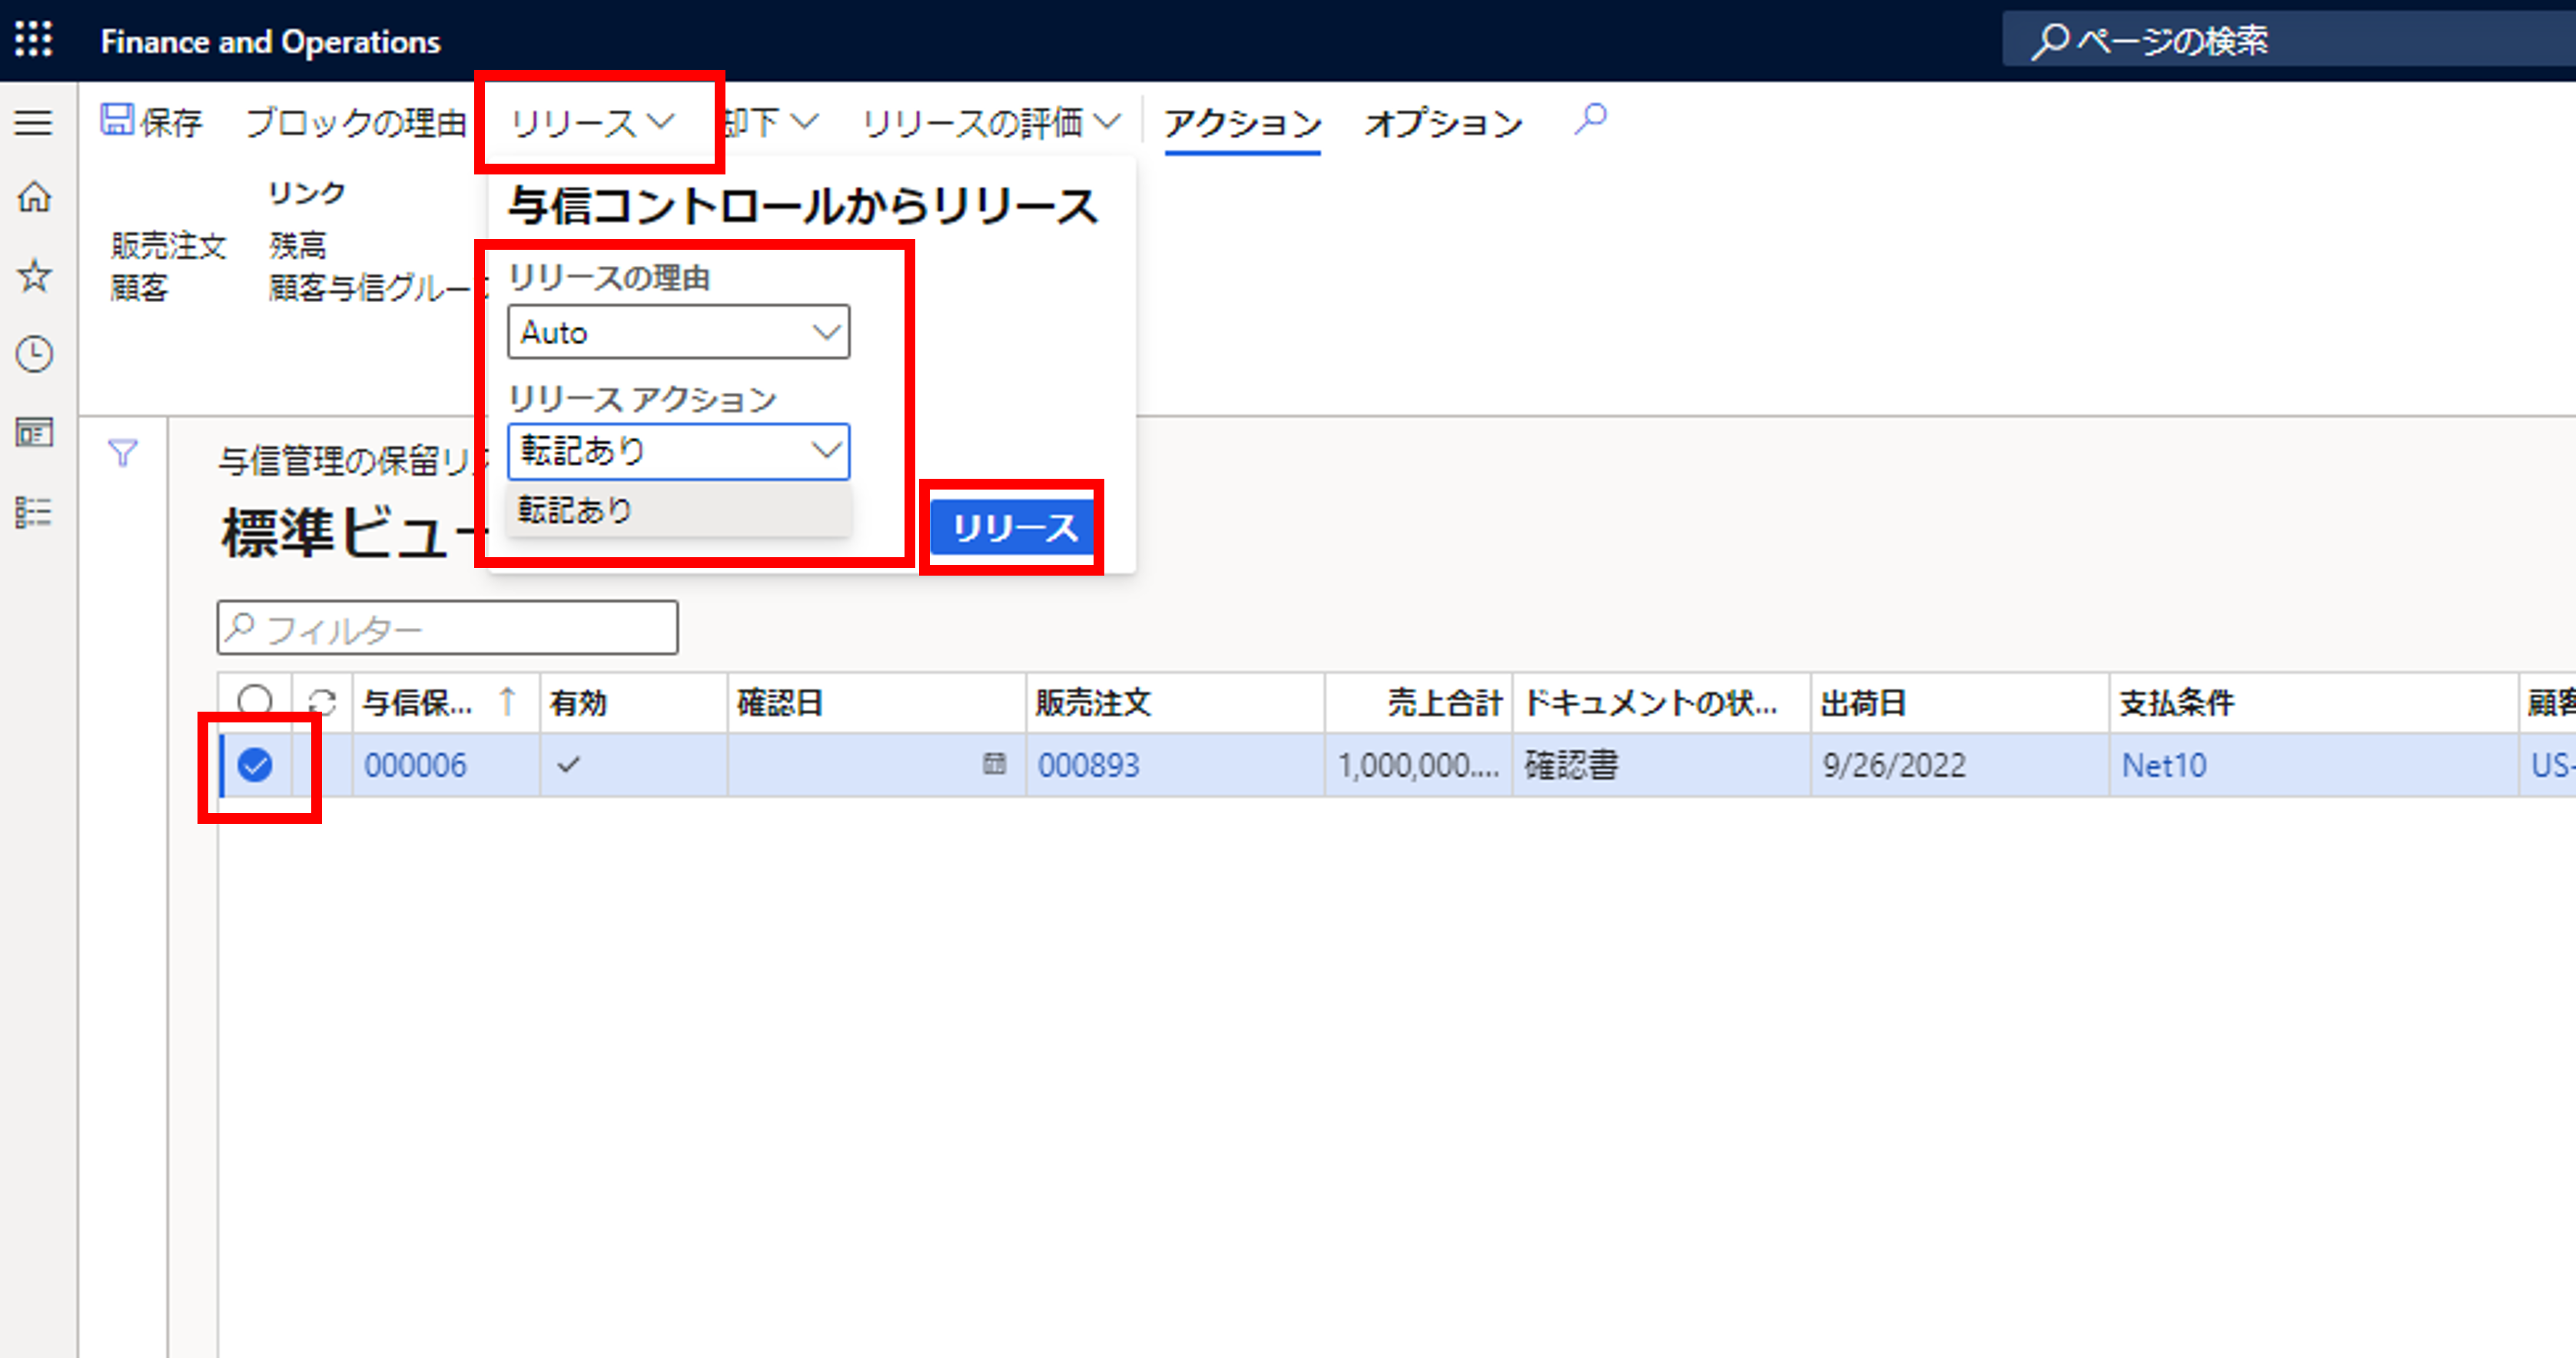Screen dimensions: 2576x1358
Task: Open Favorites star icon in sidebar
Action: click(x=34, y=275)
